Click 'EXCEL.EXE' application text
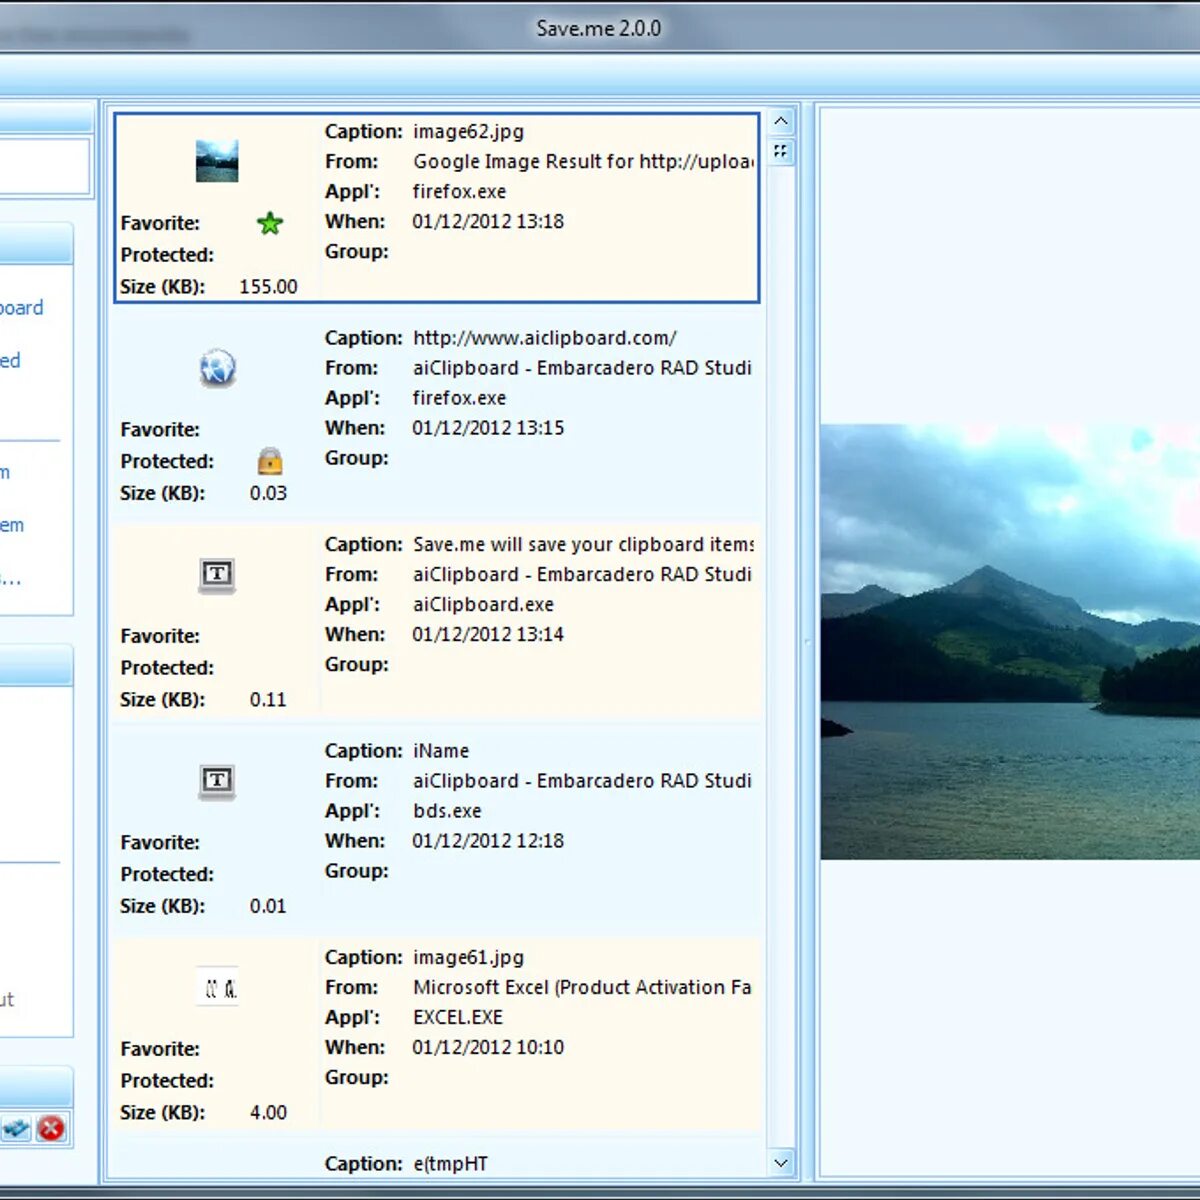 click(458, 1018)
